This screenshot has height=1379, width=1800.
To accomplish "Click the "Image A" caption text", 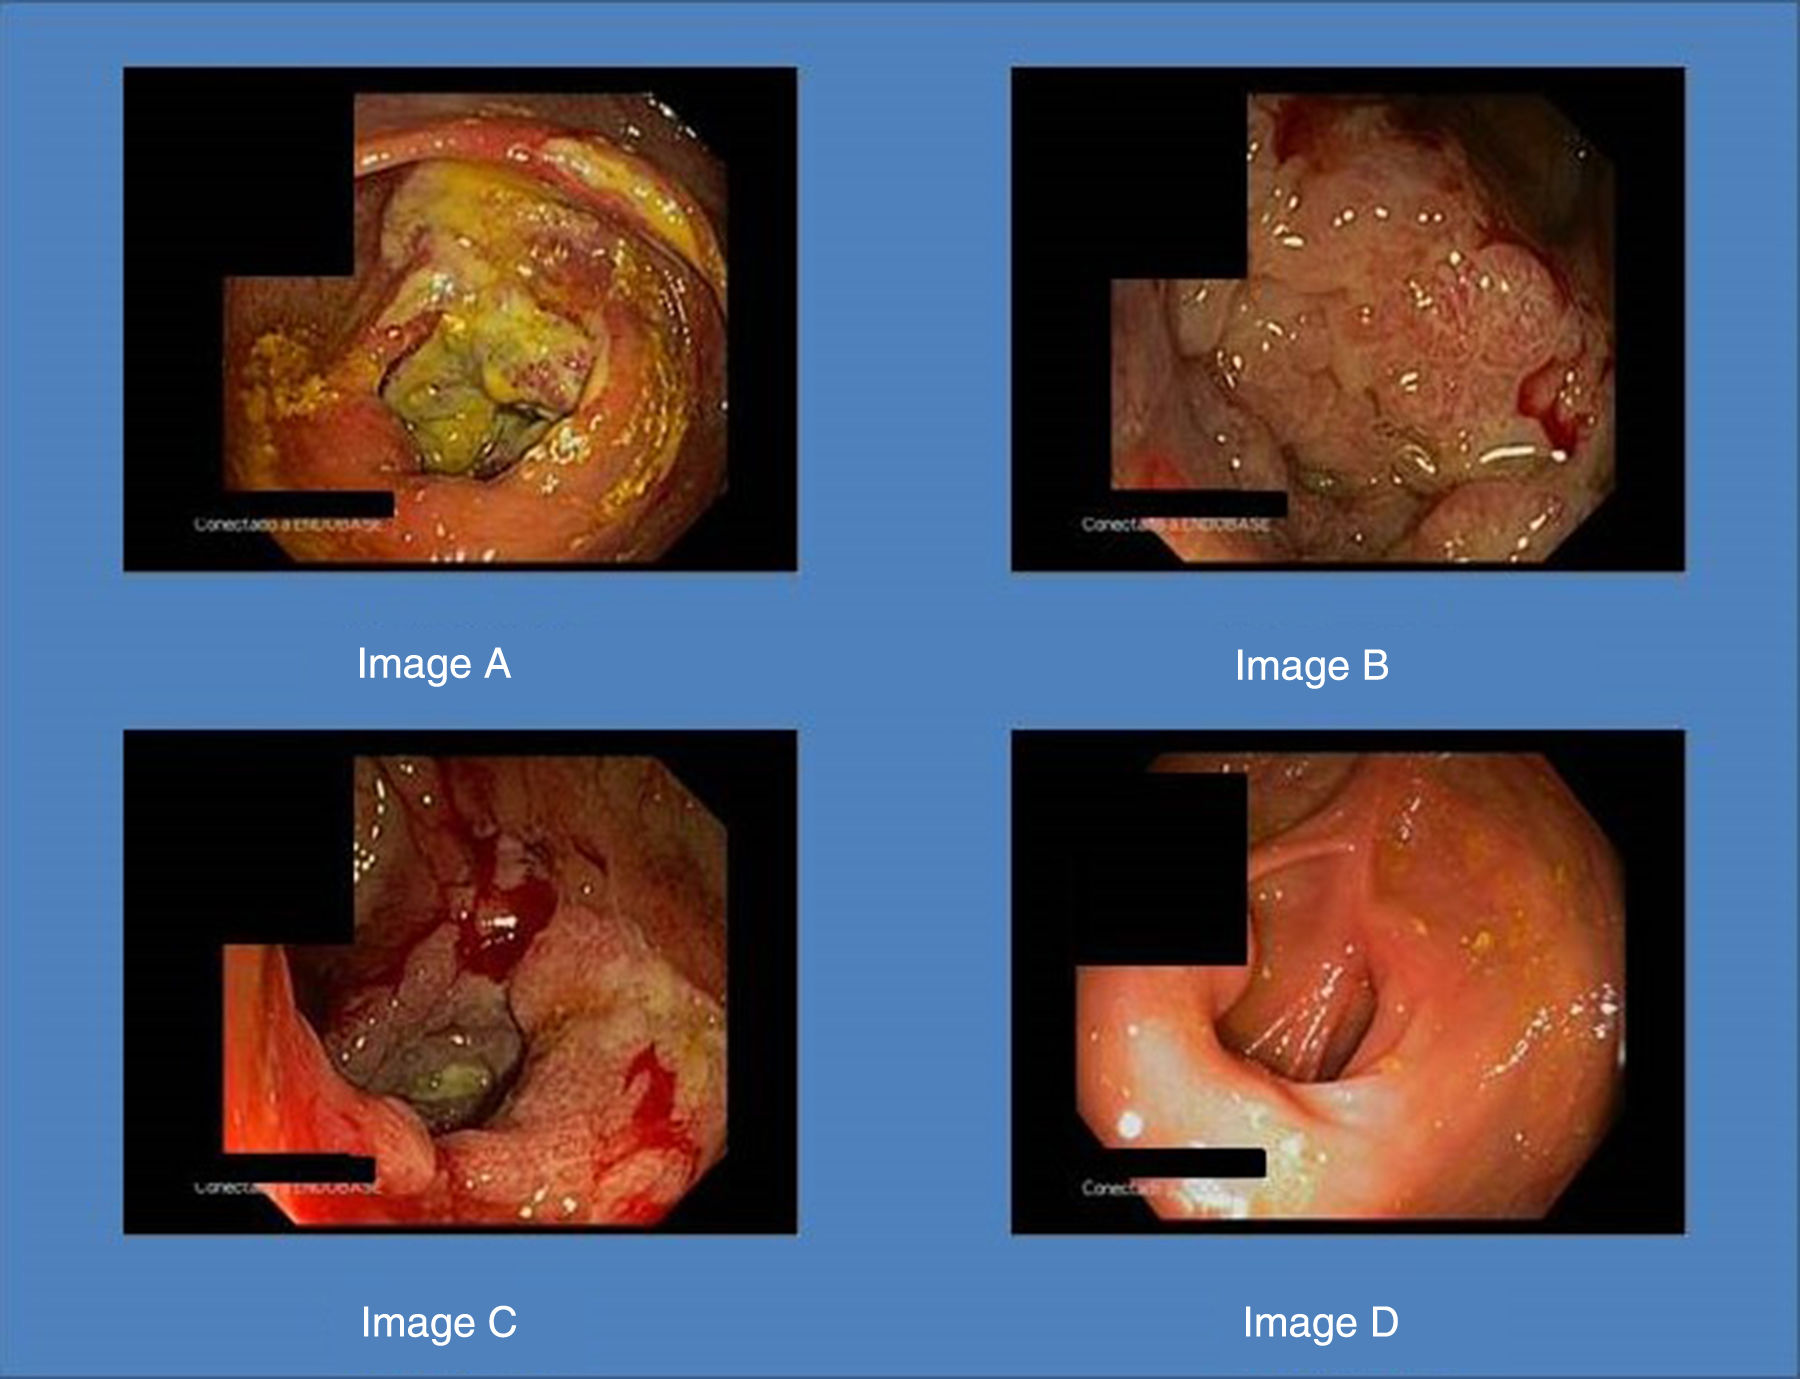I will (x=434, y=664).
